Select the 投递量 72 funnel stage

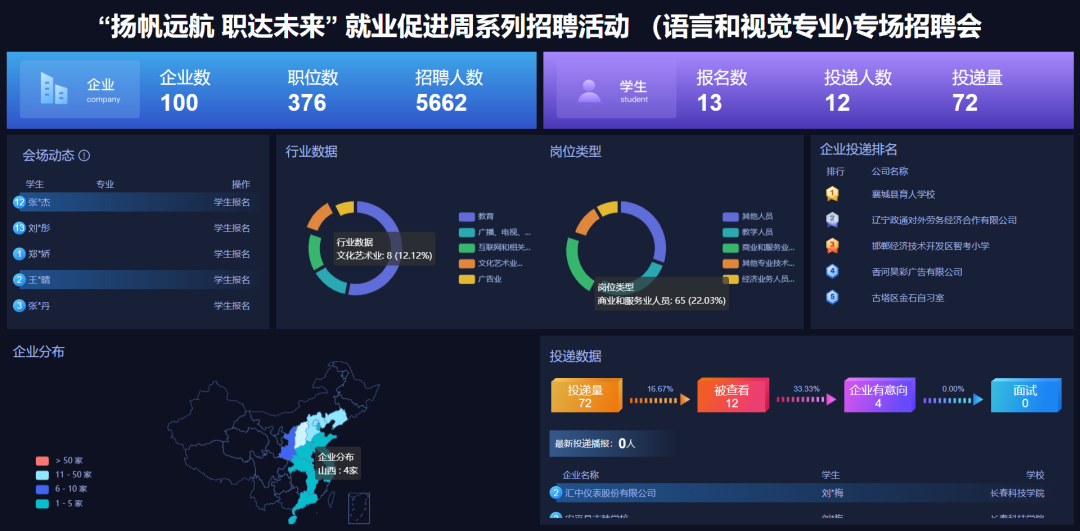pos(587,396)
